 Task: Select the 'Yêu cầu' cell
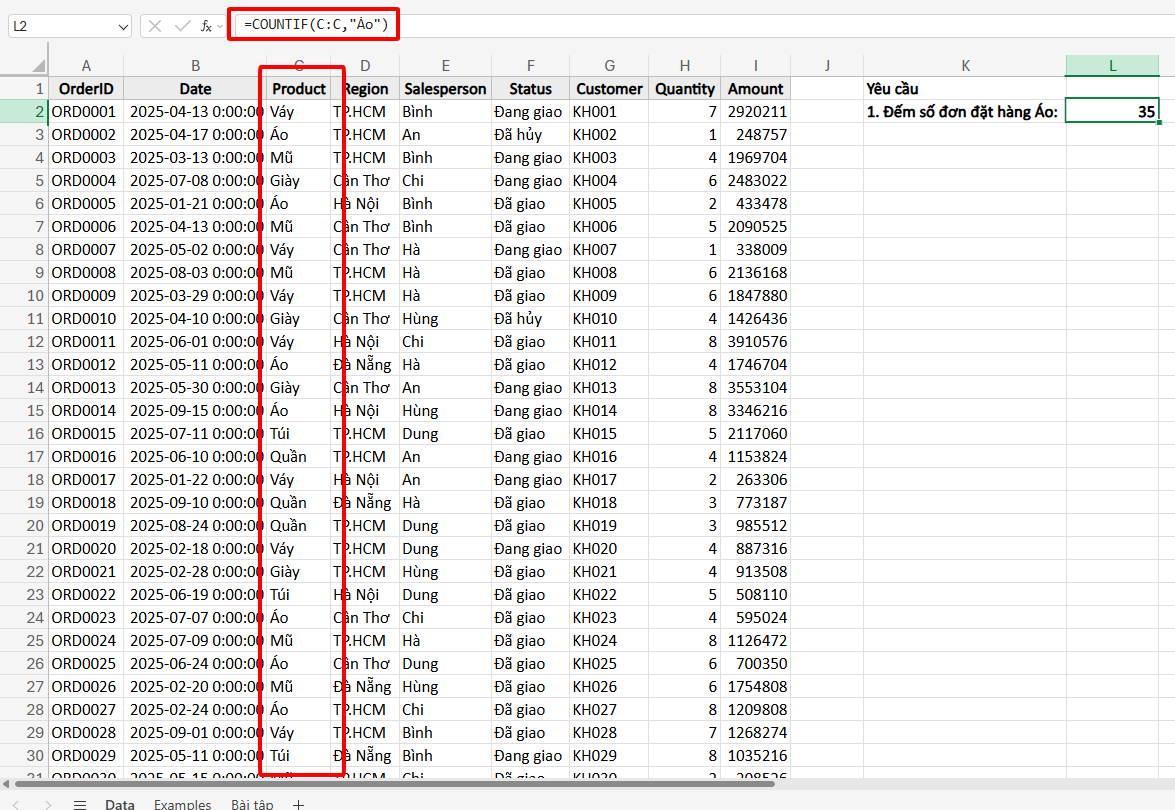pos(965,88)
